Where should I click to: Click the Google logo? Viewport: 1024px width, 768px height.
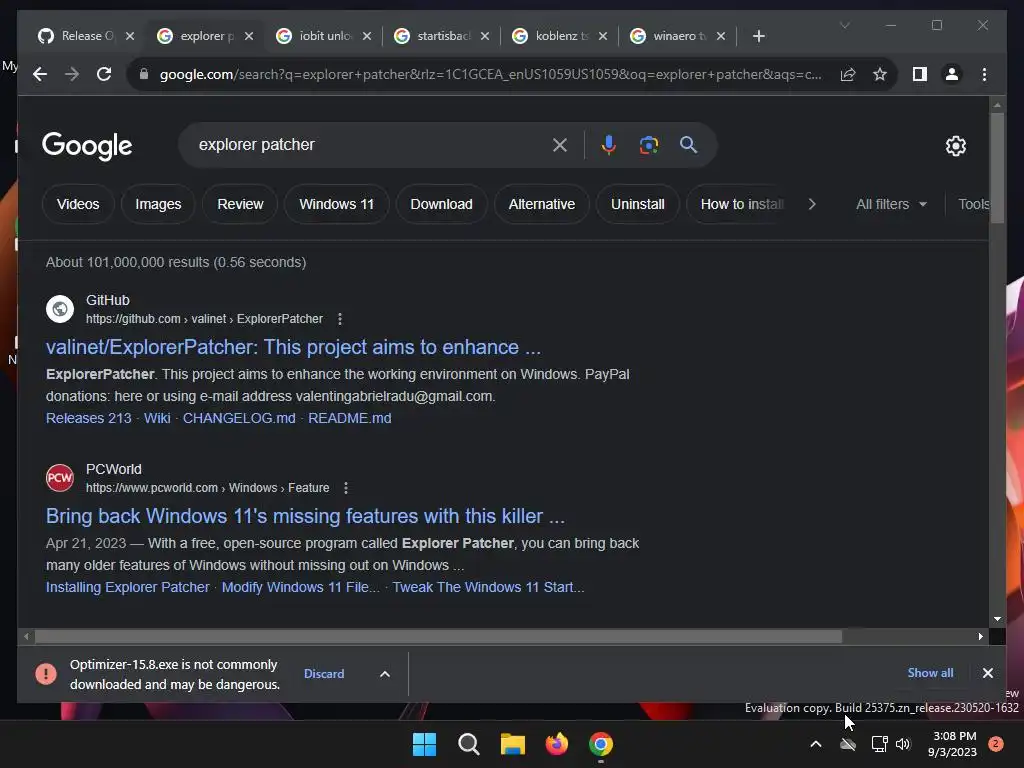[87, 145]
